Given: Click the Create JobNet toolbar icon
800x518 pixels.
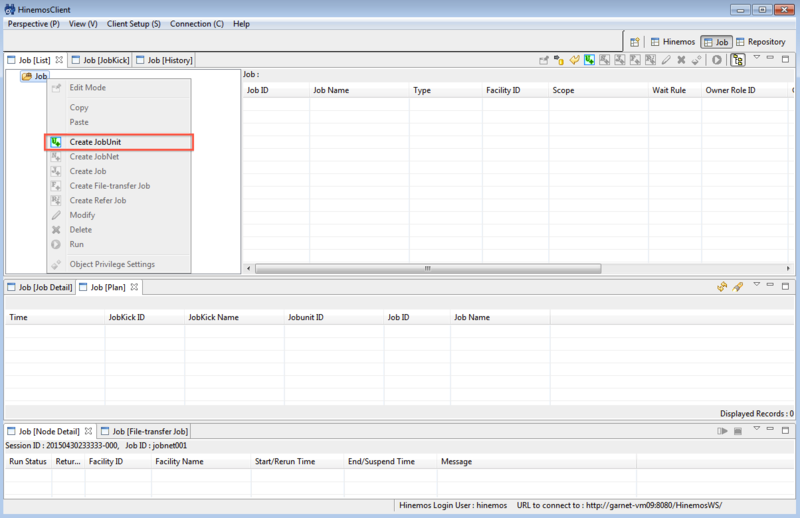Looking at the screenshot, I should (605, 60).
